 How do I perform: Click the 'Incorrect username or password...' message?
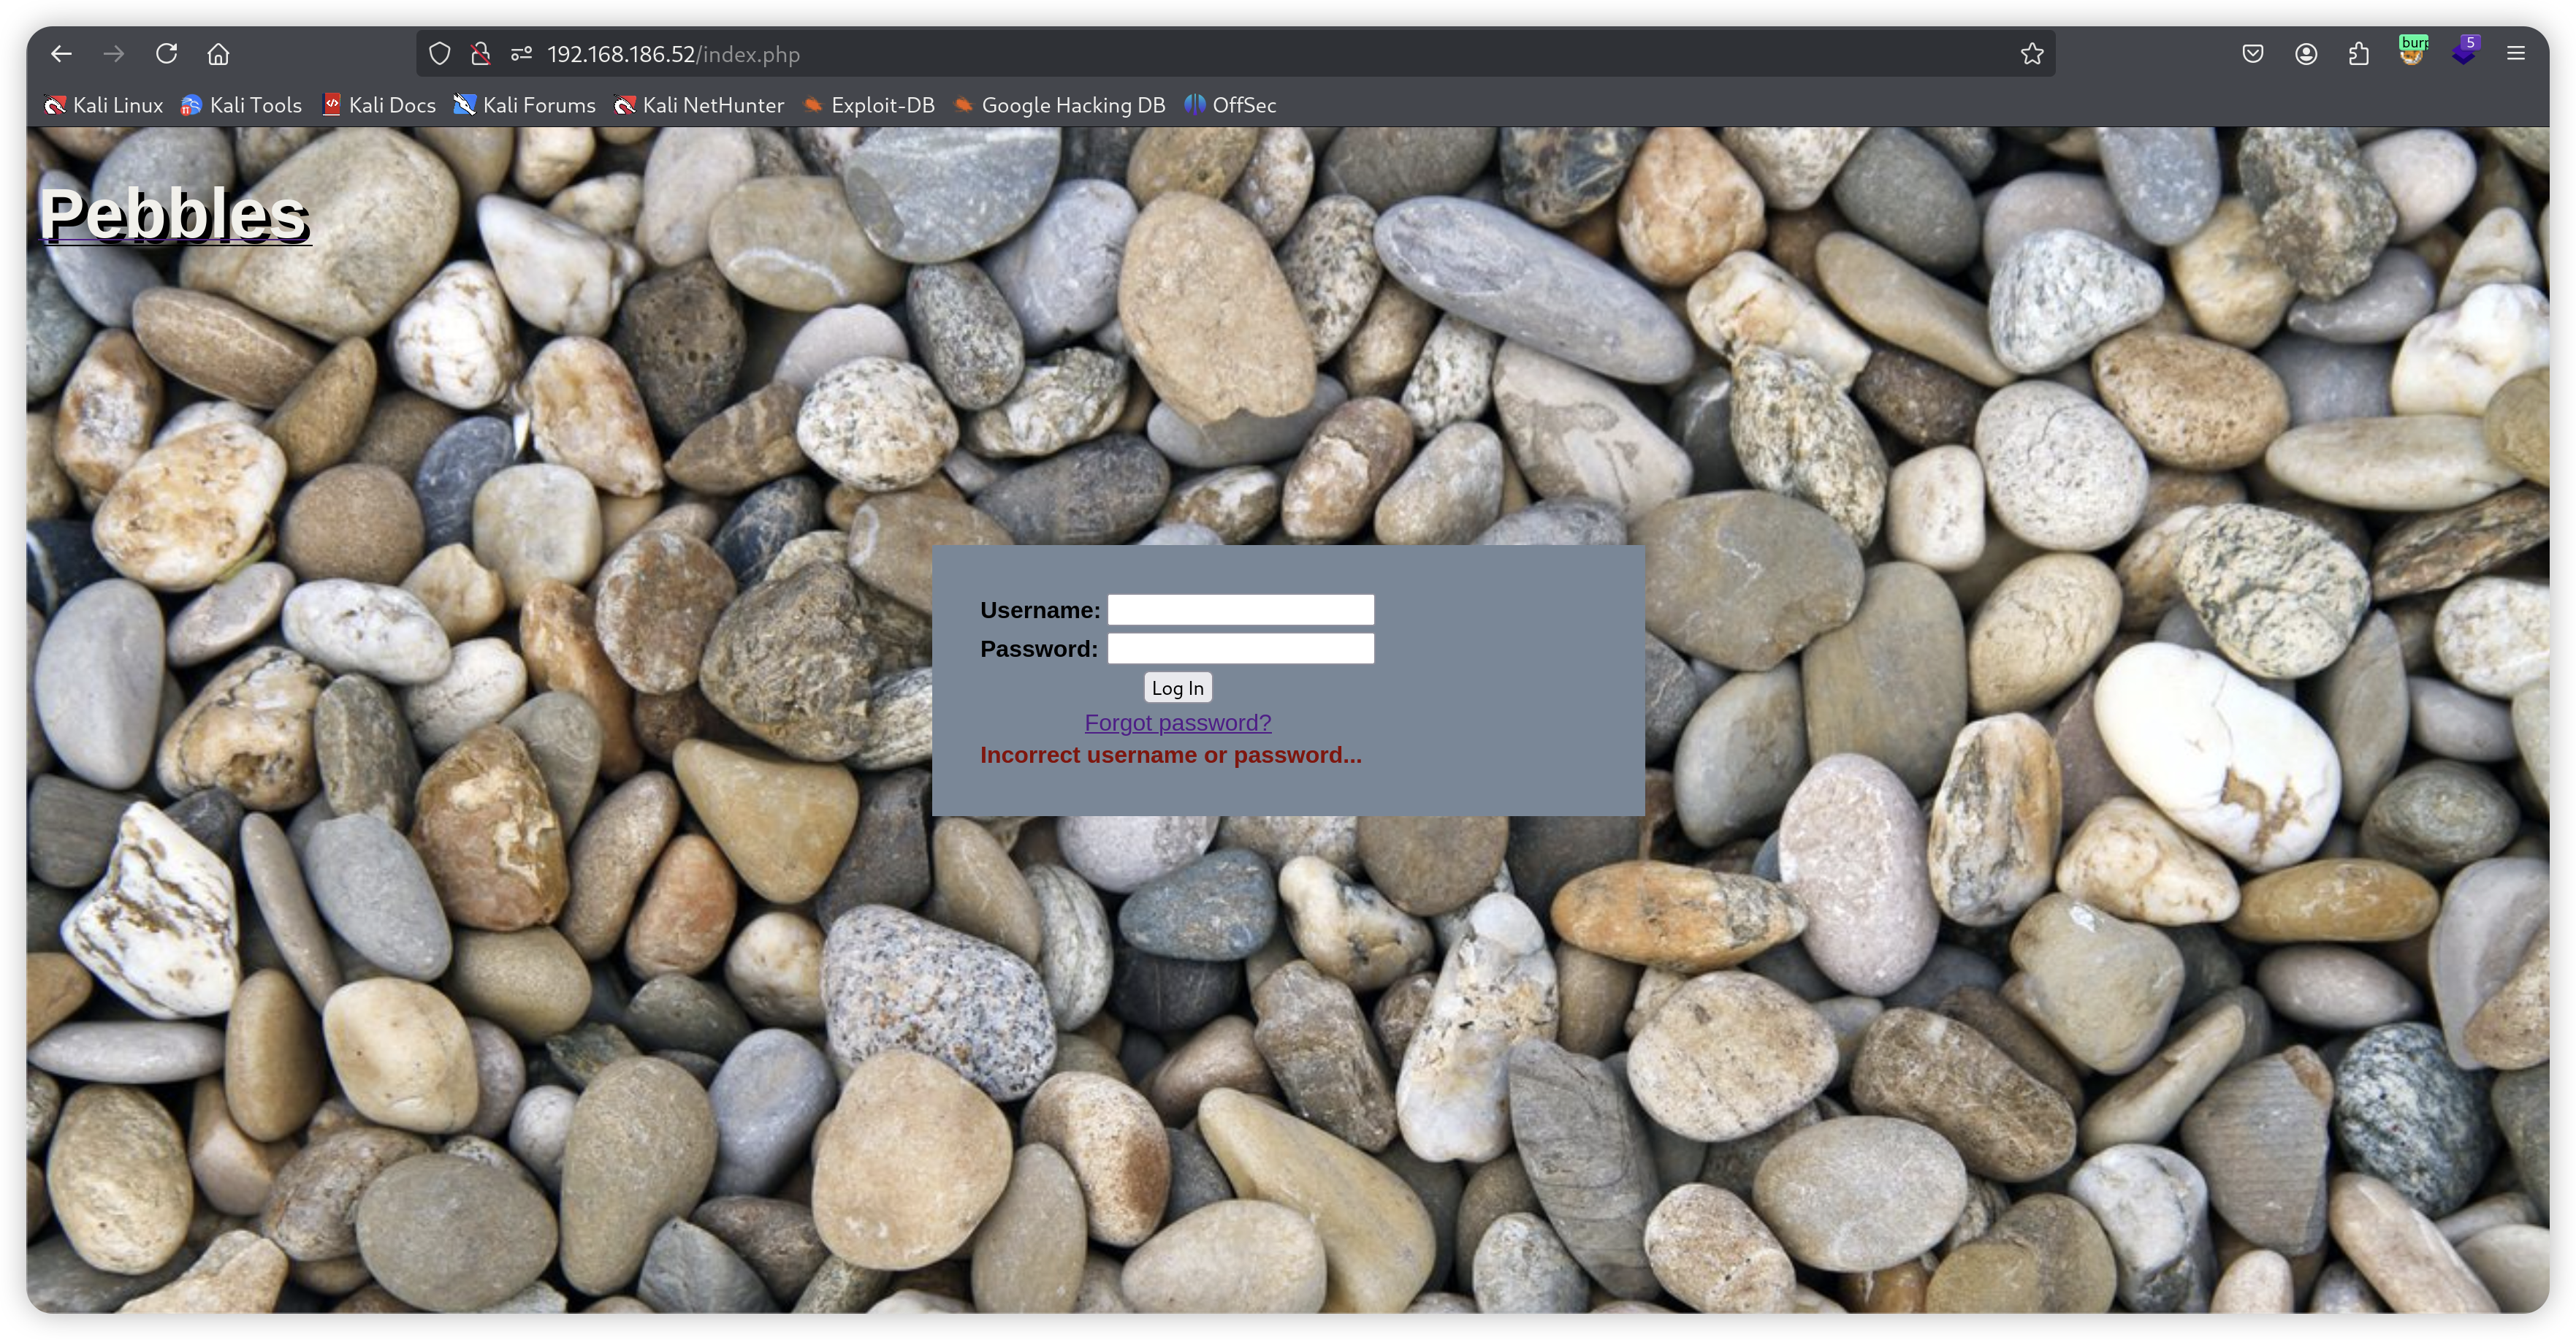(1170, 755)
